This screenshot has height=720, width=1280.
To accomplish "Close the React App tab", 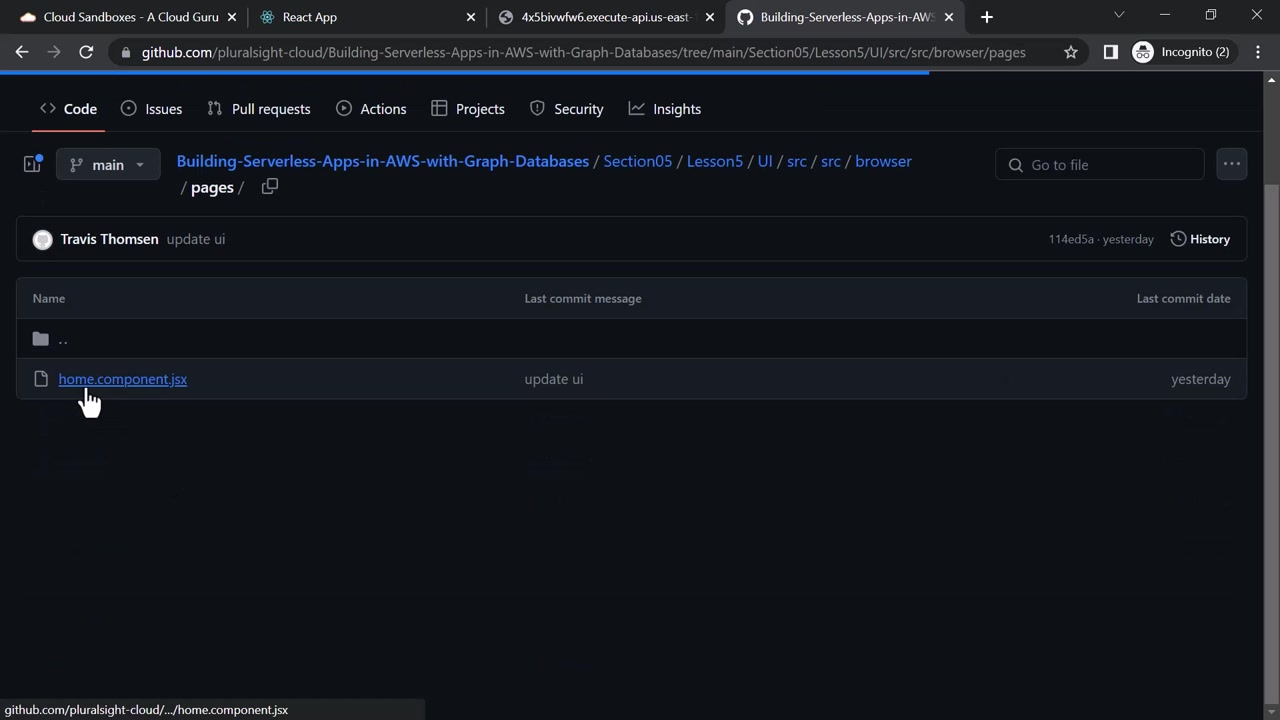I will (471, 17).
